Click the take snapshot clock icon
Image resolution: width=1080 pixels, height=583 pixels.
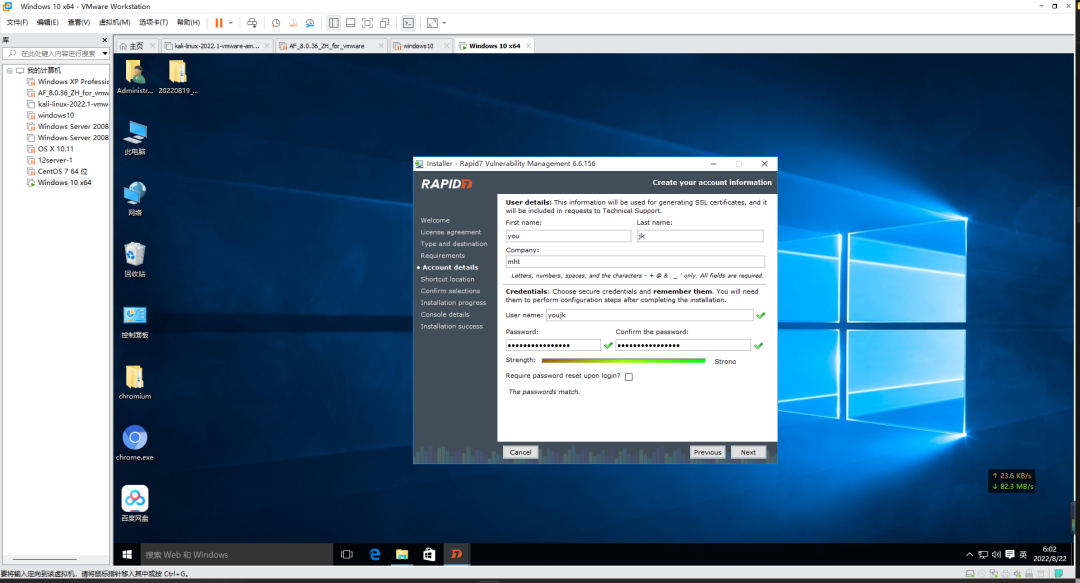[x=276, y=23]
